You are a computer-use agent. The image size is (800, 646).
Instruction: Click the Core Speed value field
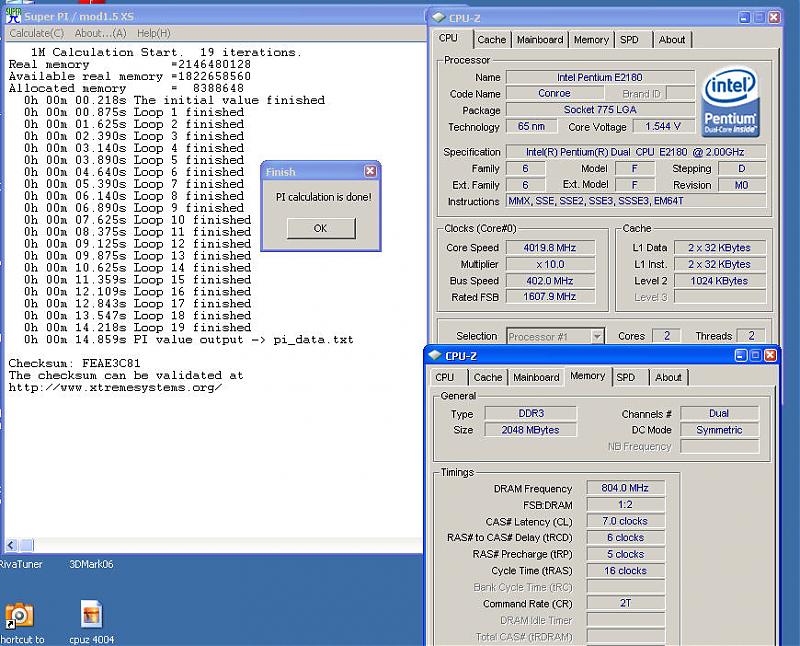click(552, 248)
